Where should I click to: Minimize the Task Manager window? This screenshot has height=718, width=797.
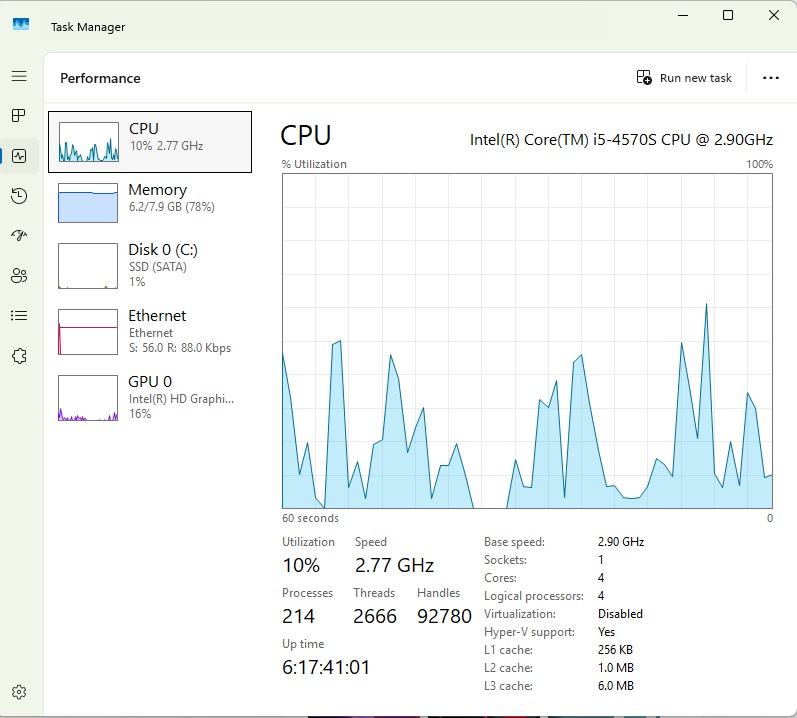pos(683,15)
